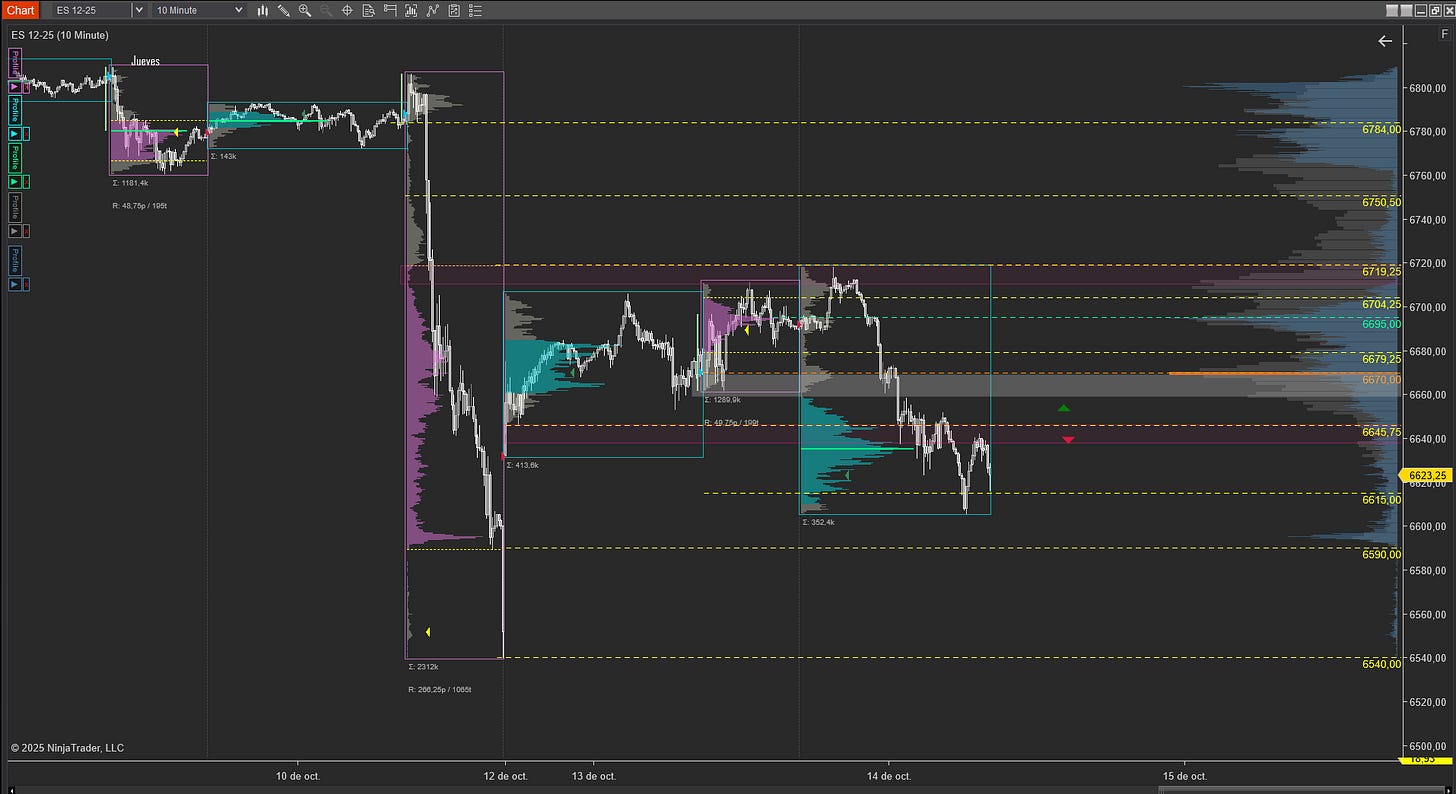Viewport: 1456px width, 794px height.
Task: Open the indicators toolbar icon
Action: (x=411, y=10)
